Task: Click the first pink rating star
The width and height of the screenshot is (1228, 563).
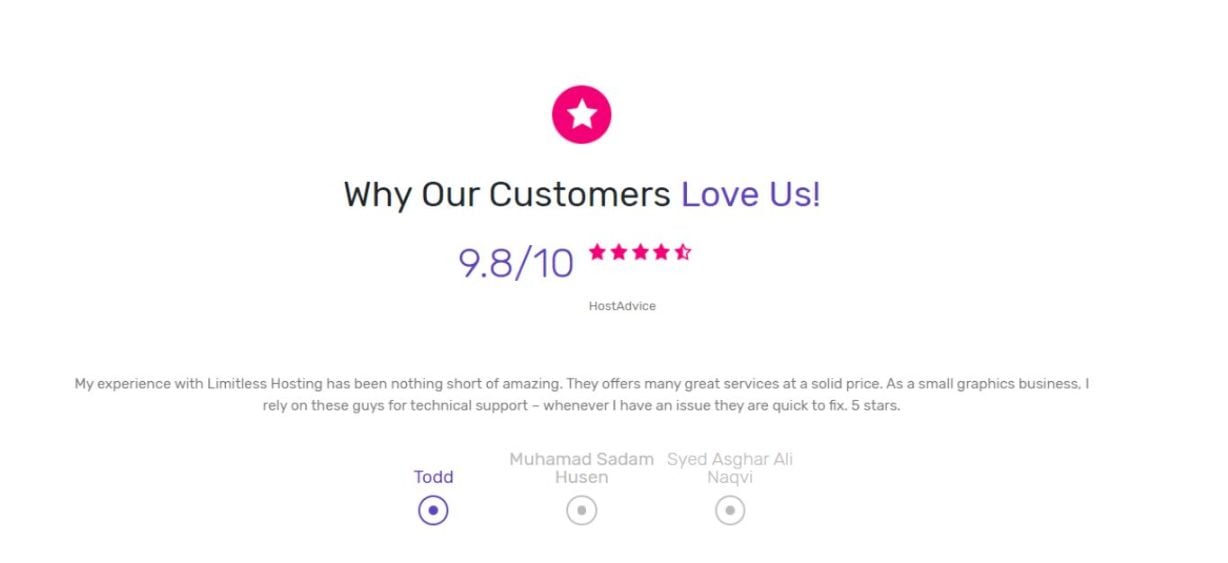Action: point(598,252)
